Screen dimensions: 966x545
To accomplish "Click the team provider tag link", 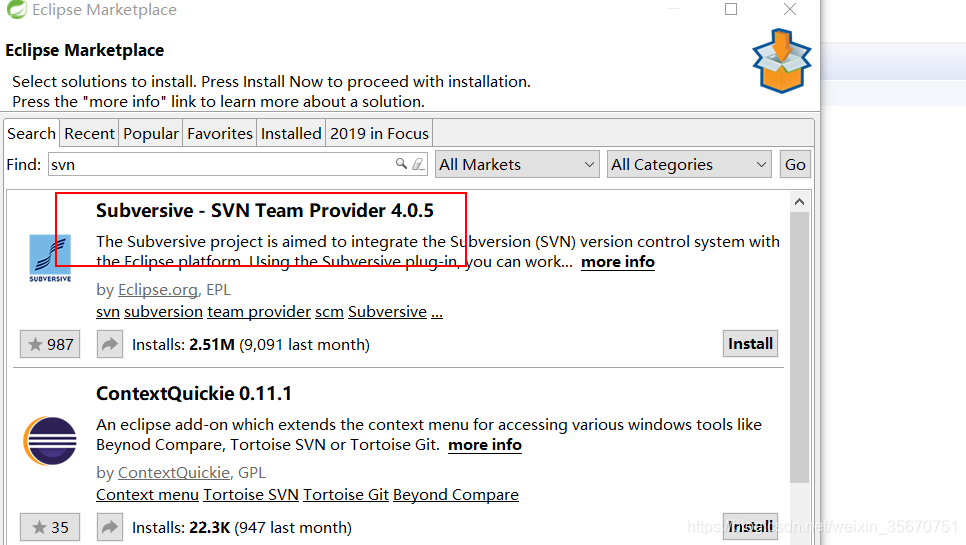I will point(259,312).
